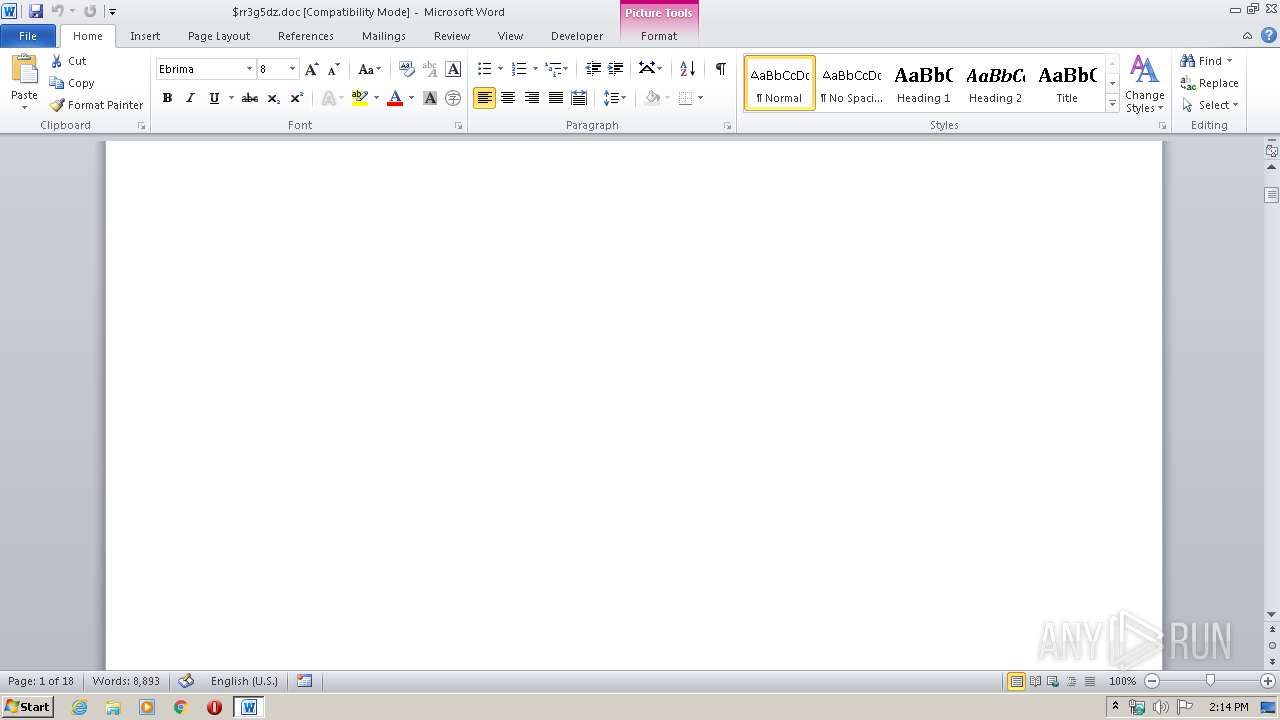Switch to Print Layout view in the status bar
Viewport: 1280px width, 720px height.
click(x=1016, y=681)
